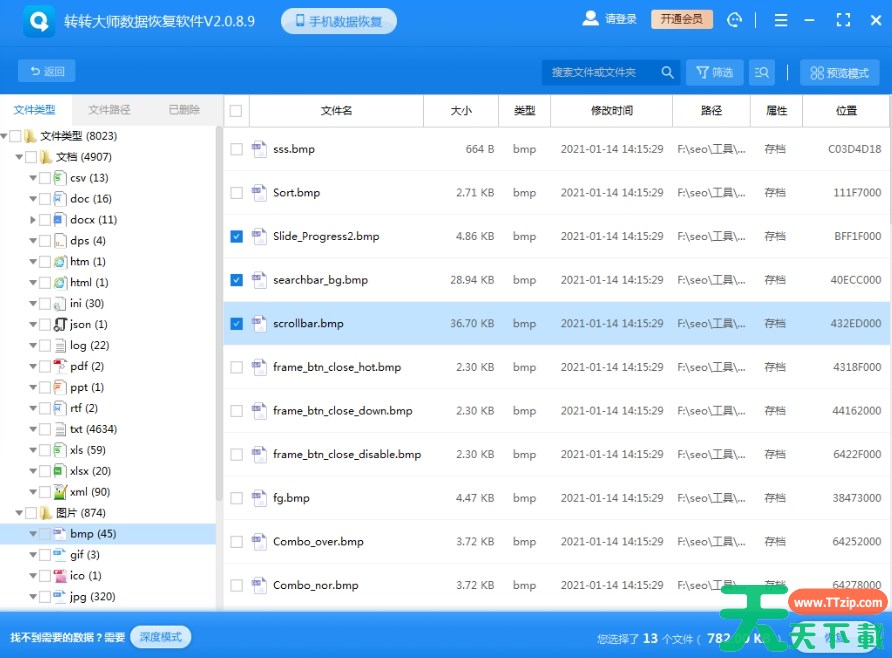Viewport: 892px width, 658px height.
Task: Click the list search icon beside 筛选
Action: click(x=763, y=72)
